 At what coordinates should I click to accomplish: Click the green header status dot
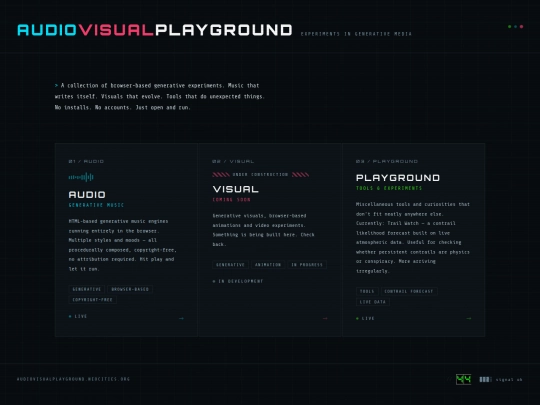510,27
